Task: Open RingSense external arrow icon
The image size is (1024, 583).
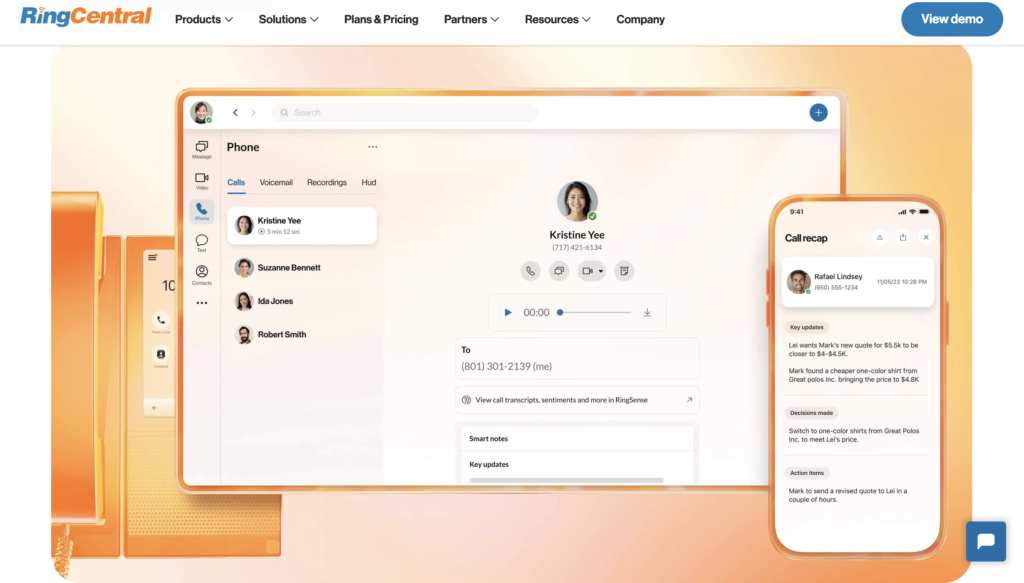Action: pyautogui.click(x=689, y=400)
